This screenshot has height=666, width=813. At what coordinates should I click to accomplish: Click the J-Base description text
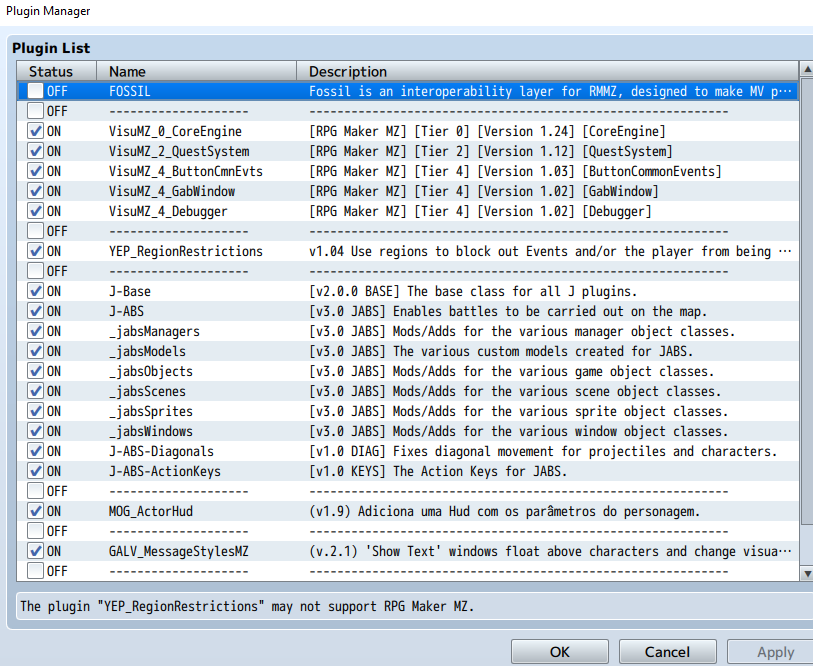(x=473, y=291)
